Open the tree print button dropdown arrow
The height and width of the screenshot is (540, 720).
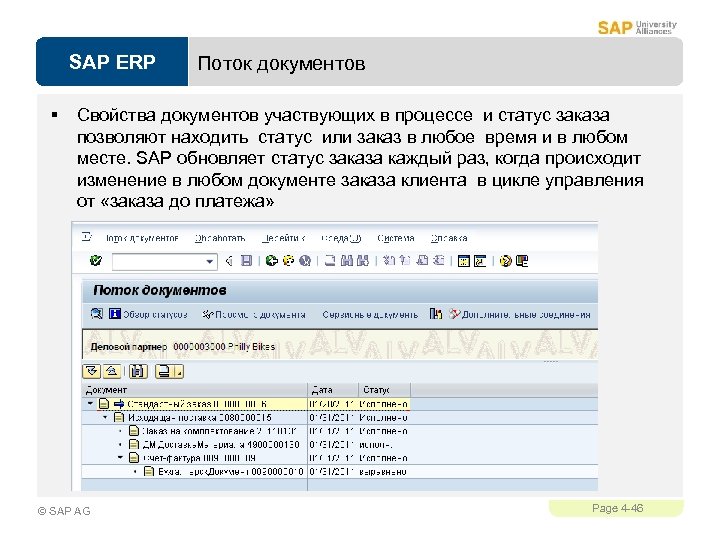[179, 371]
